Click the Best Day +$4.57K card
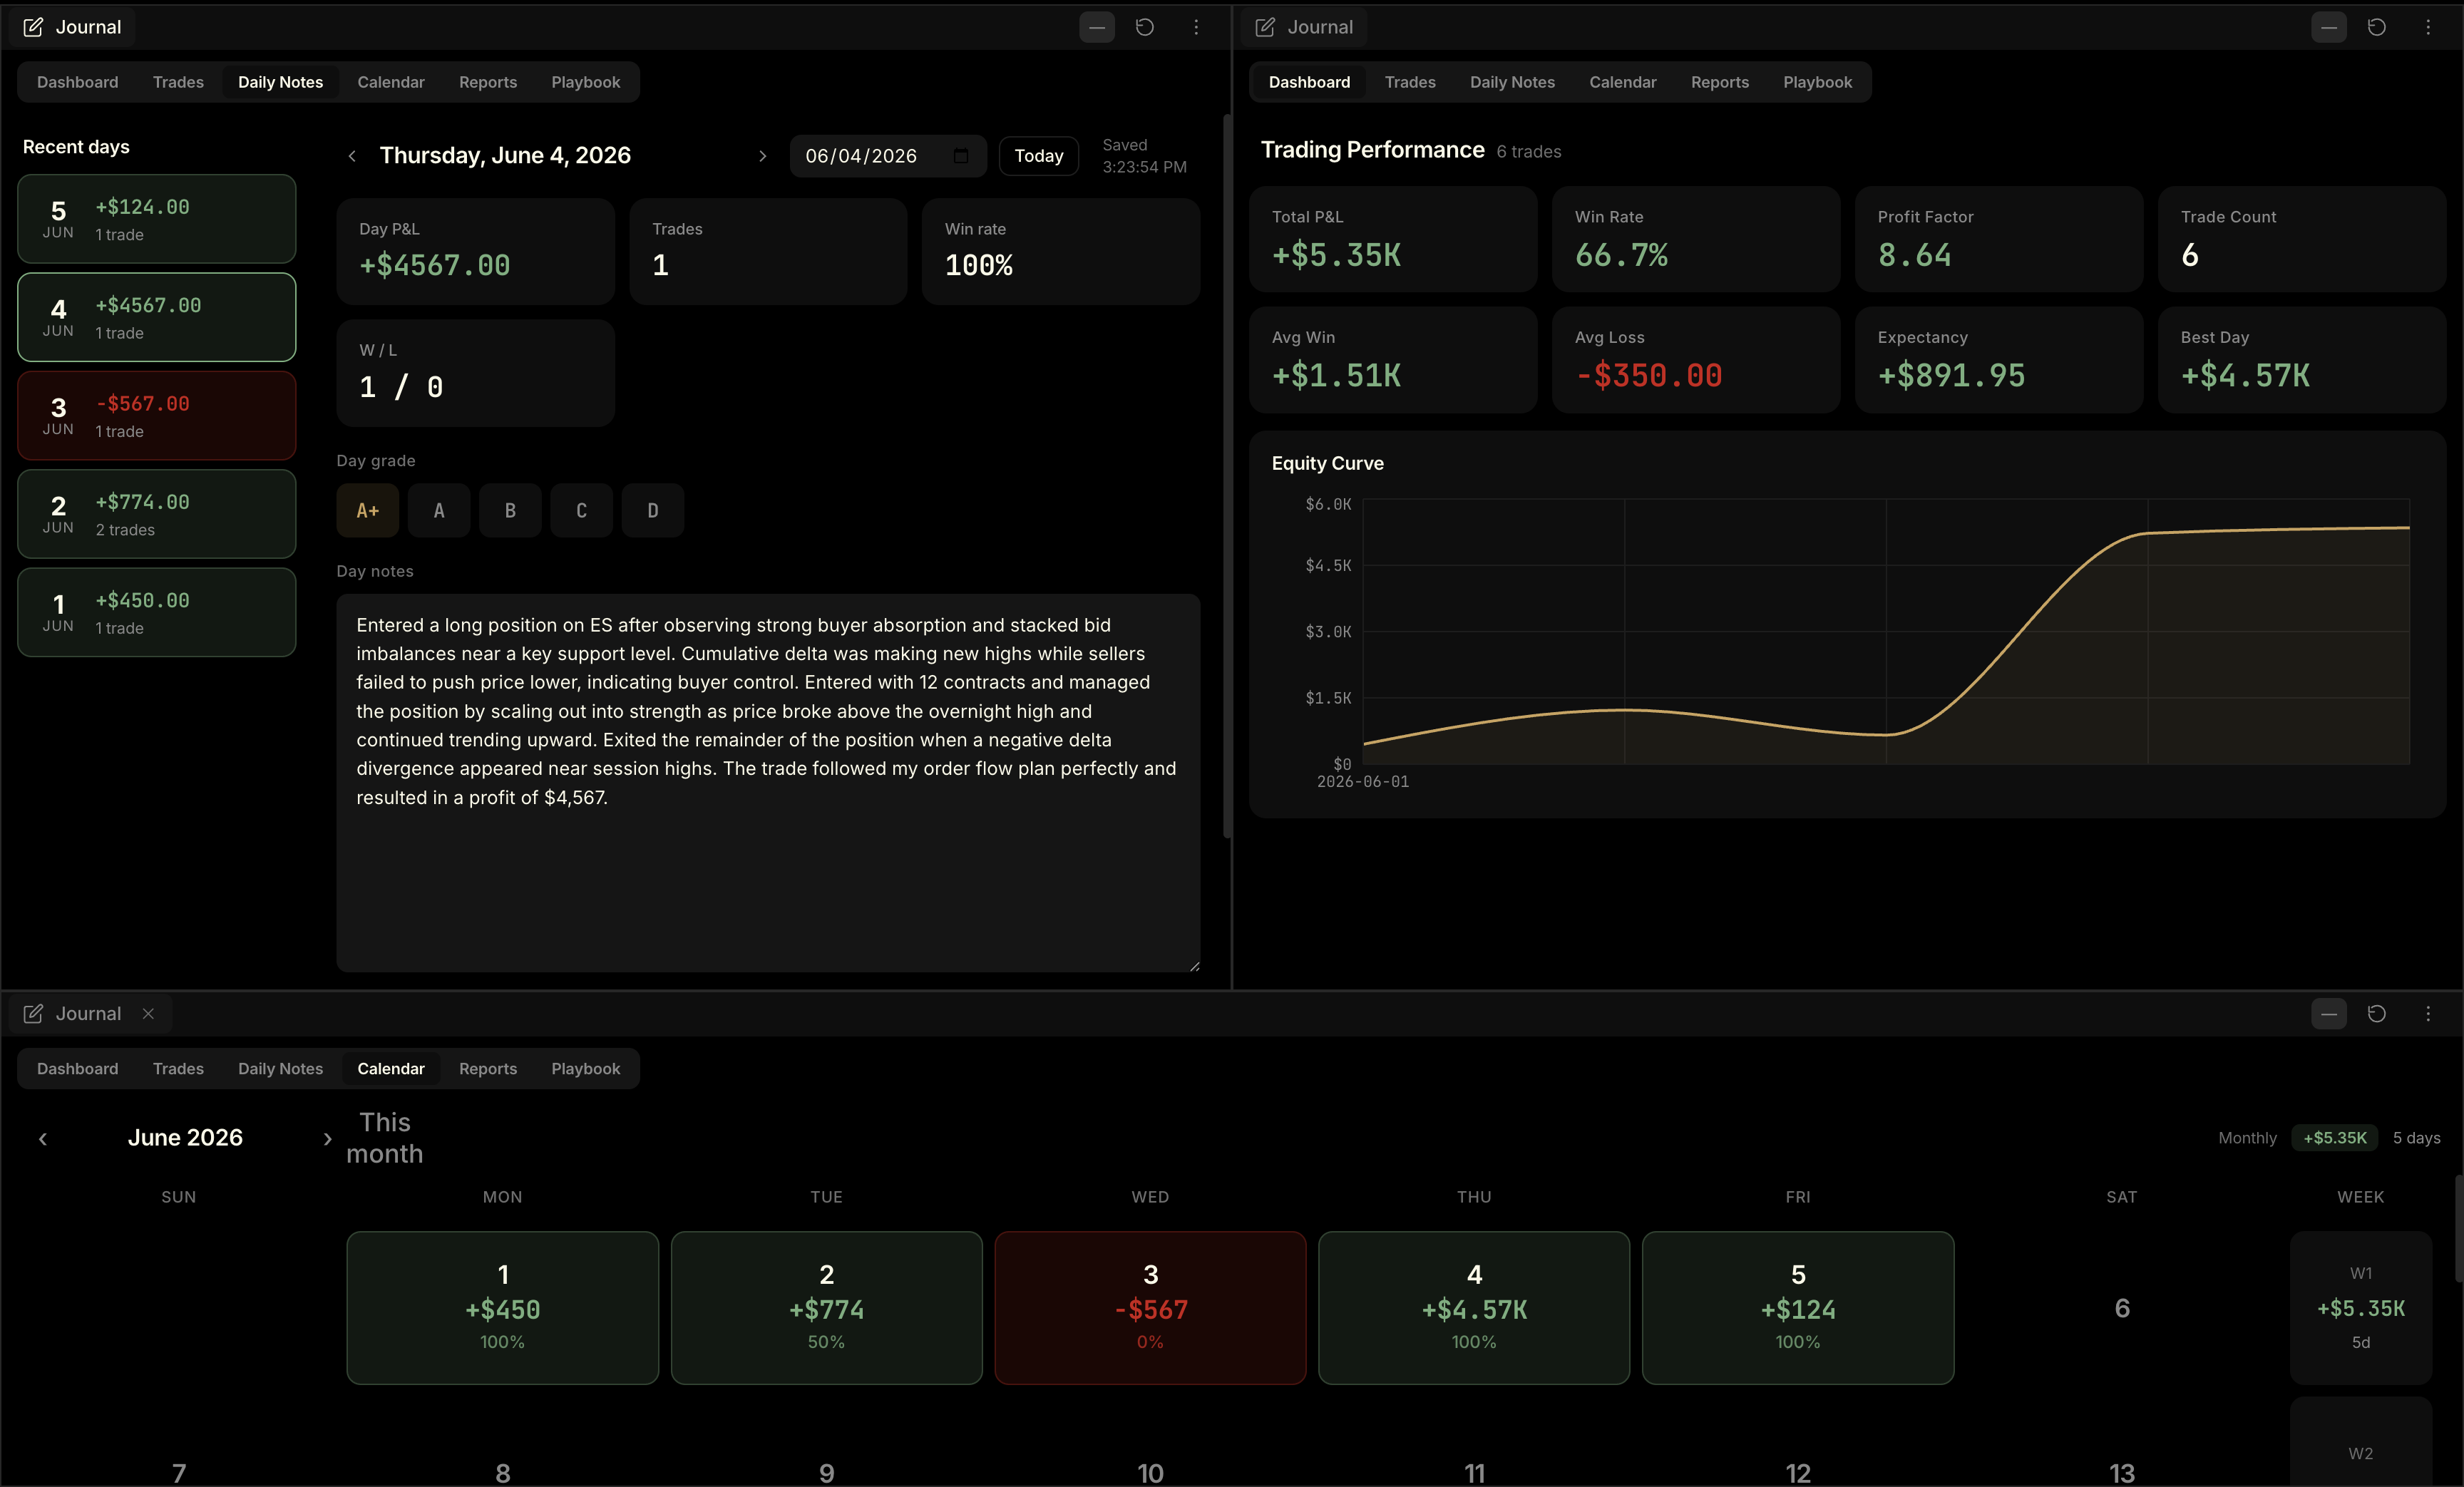 (x=2302, y=360)
